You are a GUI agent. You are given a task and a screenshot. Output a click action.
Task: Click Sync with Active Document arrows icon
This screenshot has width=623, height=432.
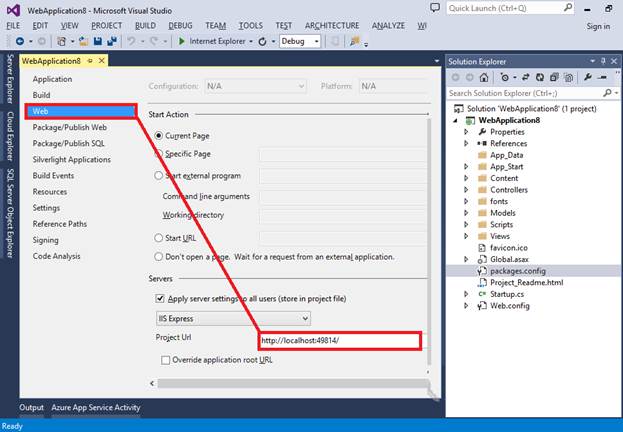(x=525, y=77)
